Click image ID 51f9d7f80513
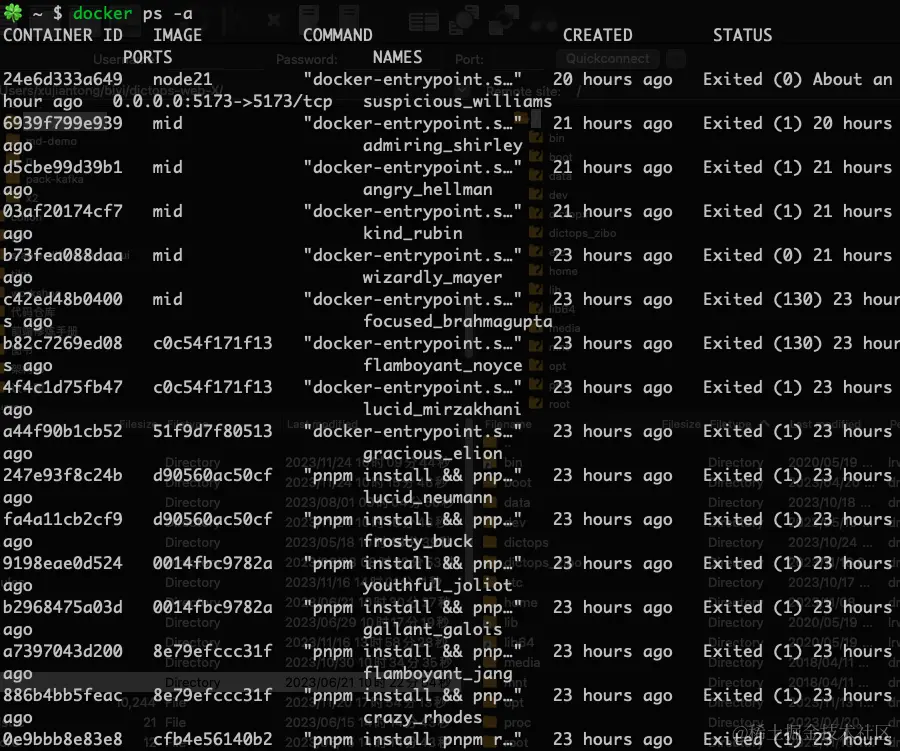 [x=212, y=431]
